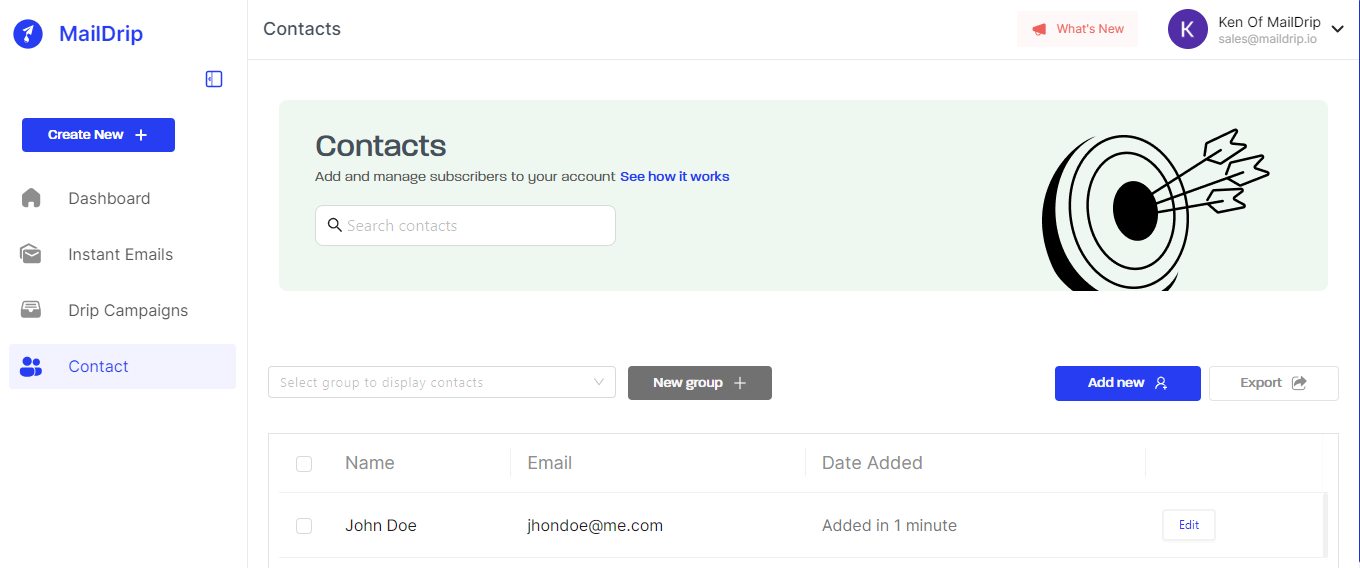Screen dimensions: 1360x568
Task: Focus the Search contacts field
Action: click(x=465, y=226)
